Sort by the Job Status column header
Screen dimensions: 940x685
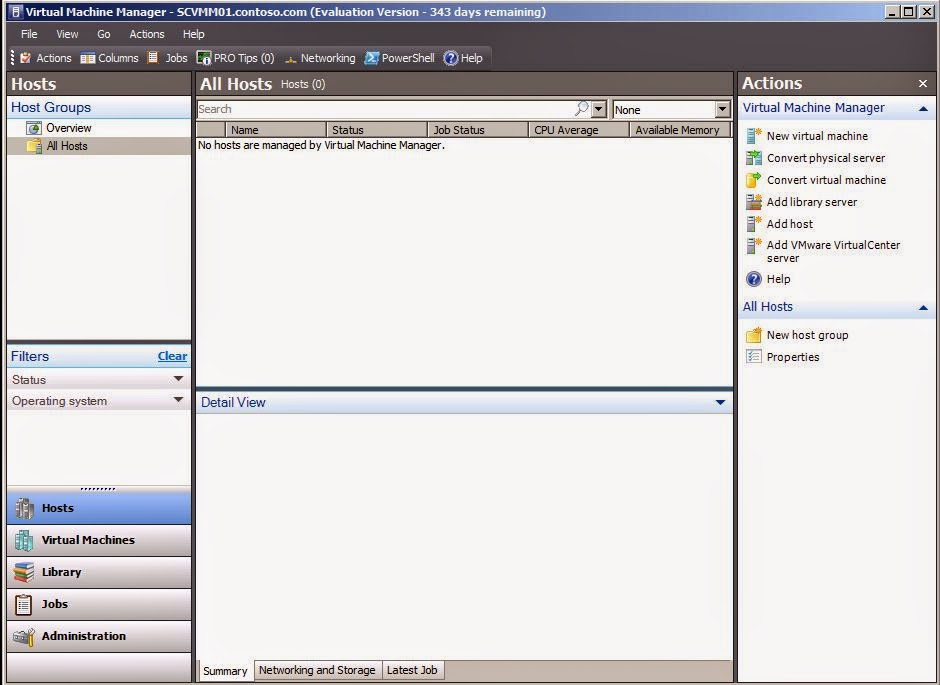click(x=478, y=129)
